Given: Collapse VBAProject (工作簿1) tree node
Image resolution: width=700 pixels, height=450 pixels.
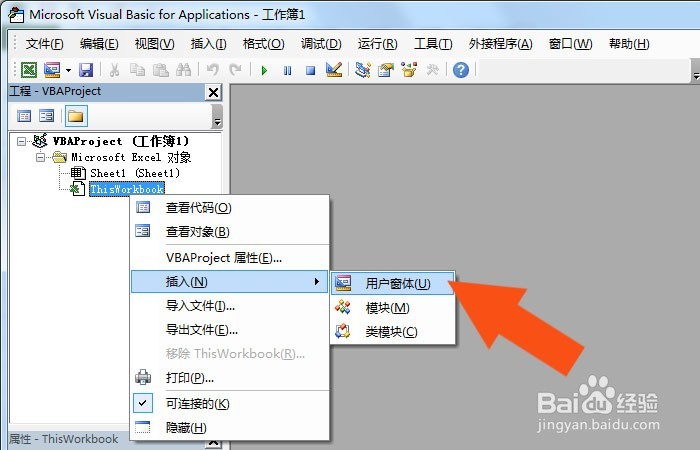Looking at the screenshot, I should tap(21, 142).
